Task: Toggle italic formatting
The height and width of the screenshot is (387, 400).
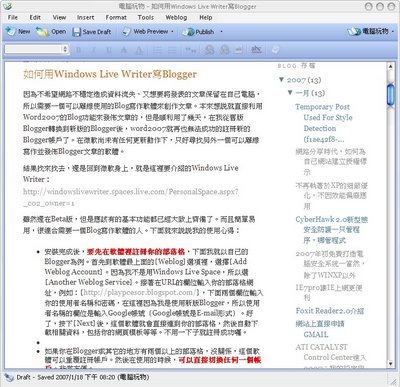Action: [94, 50]
